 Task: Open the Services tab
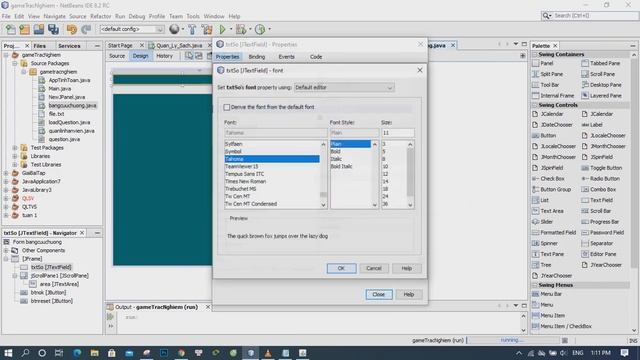69,46
